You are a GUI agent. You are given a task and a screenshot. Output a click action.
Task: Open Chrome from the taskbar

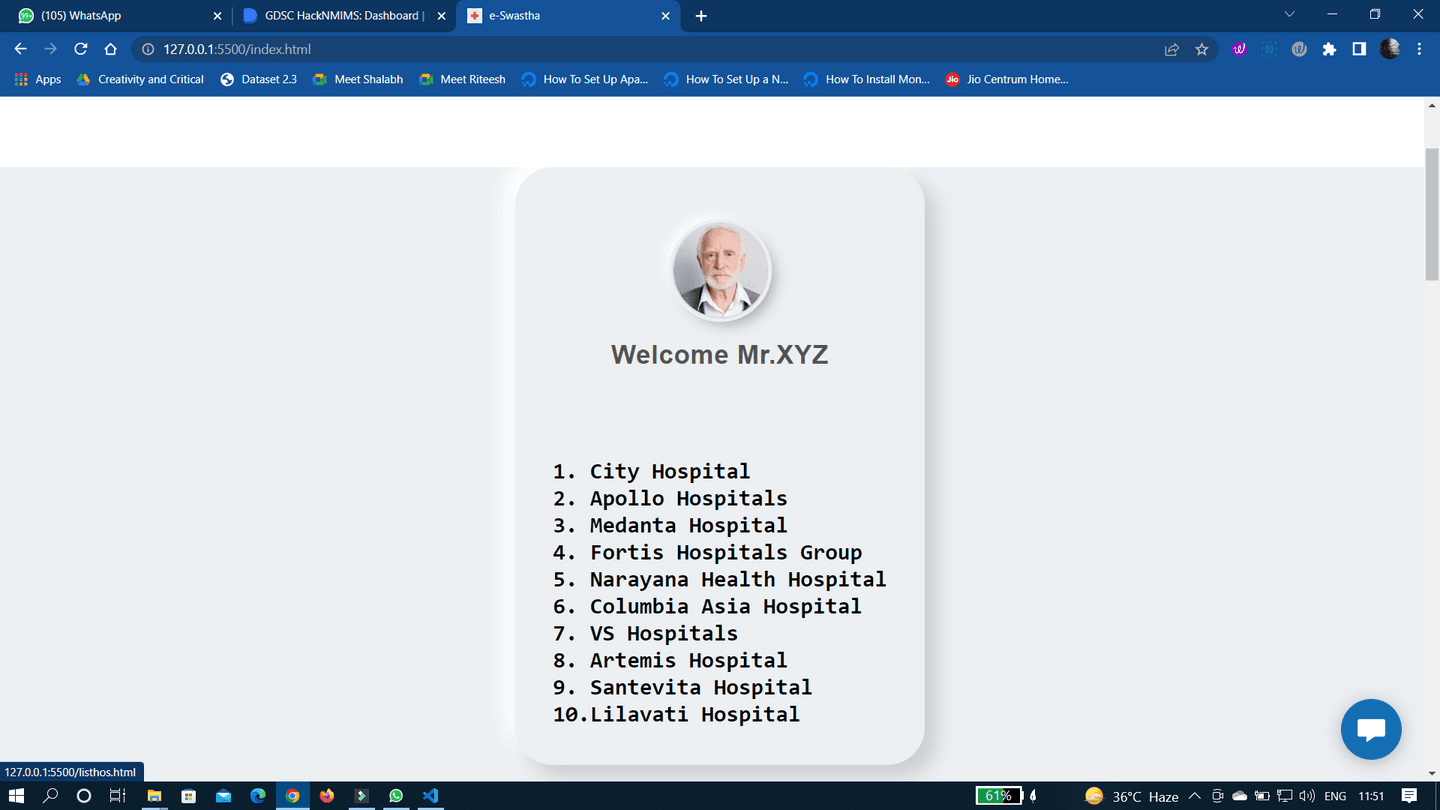point(292,796)
